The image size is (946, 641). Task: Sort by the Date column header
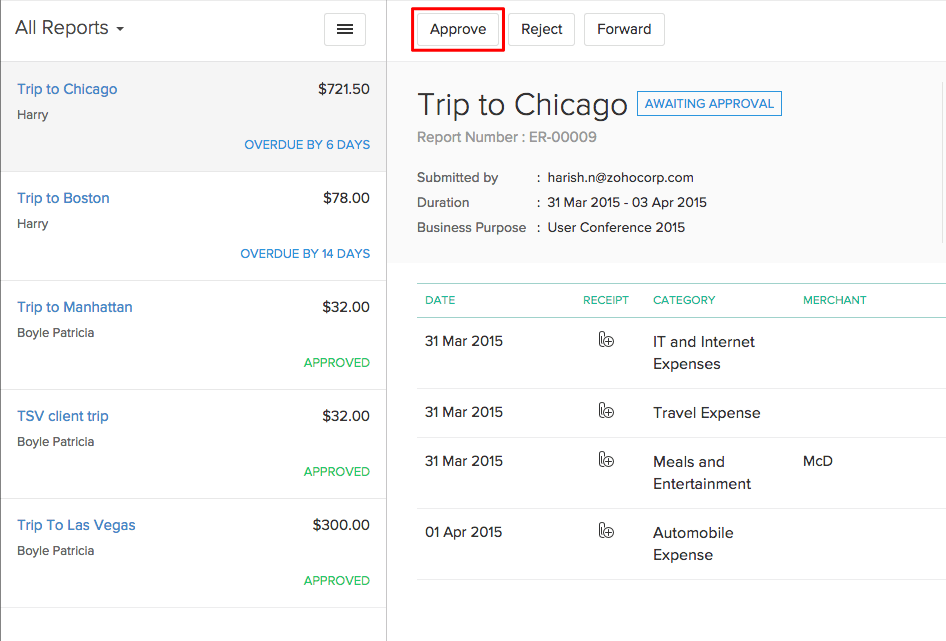[440, 300]
